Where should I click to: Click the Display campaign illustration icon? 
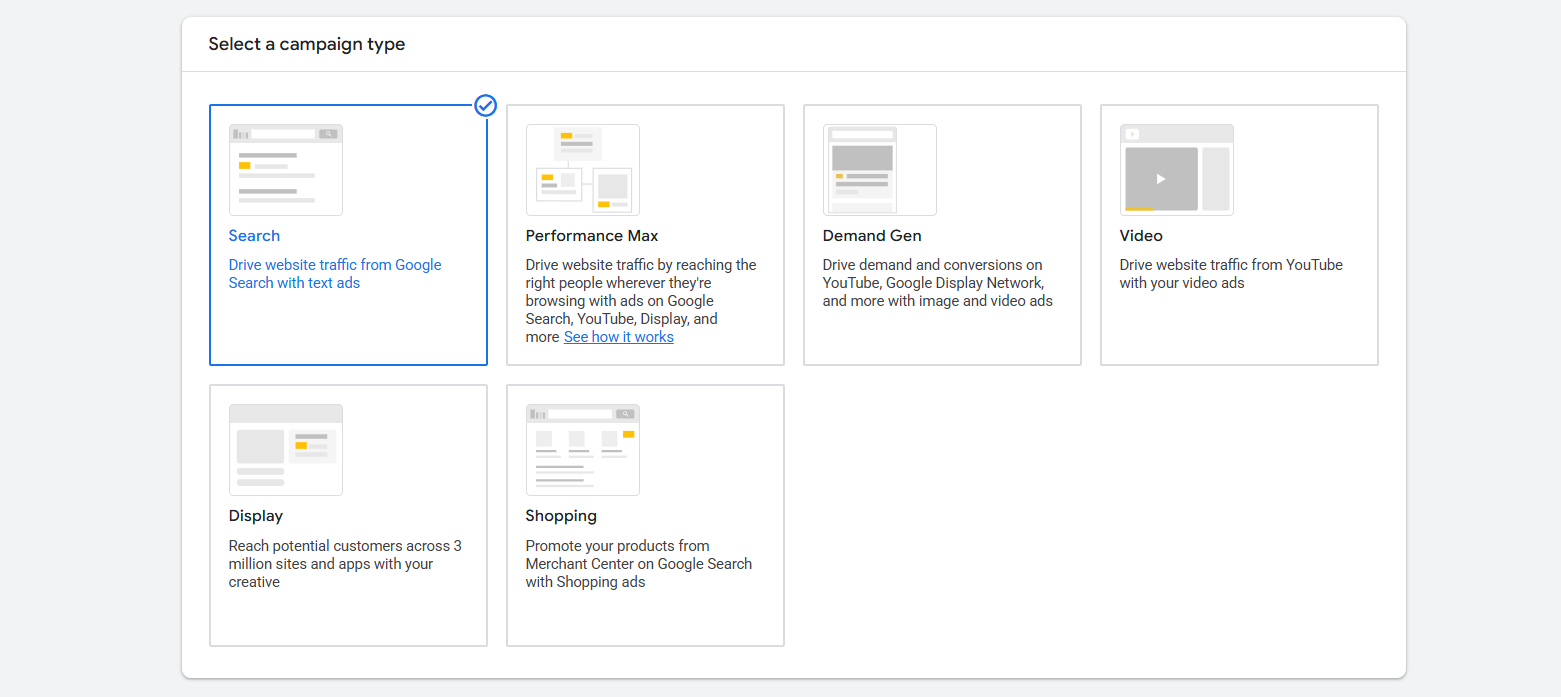click(285, 450)
